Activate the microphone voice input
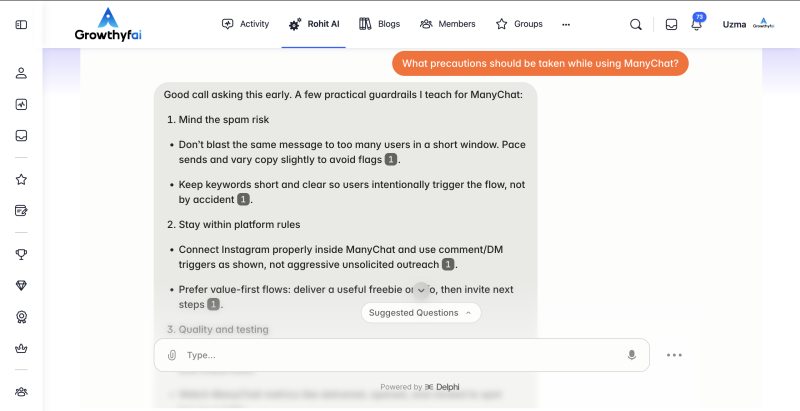The width and height of the screenshot is (800, 411). (x=631, y=355)
